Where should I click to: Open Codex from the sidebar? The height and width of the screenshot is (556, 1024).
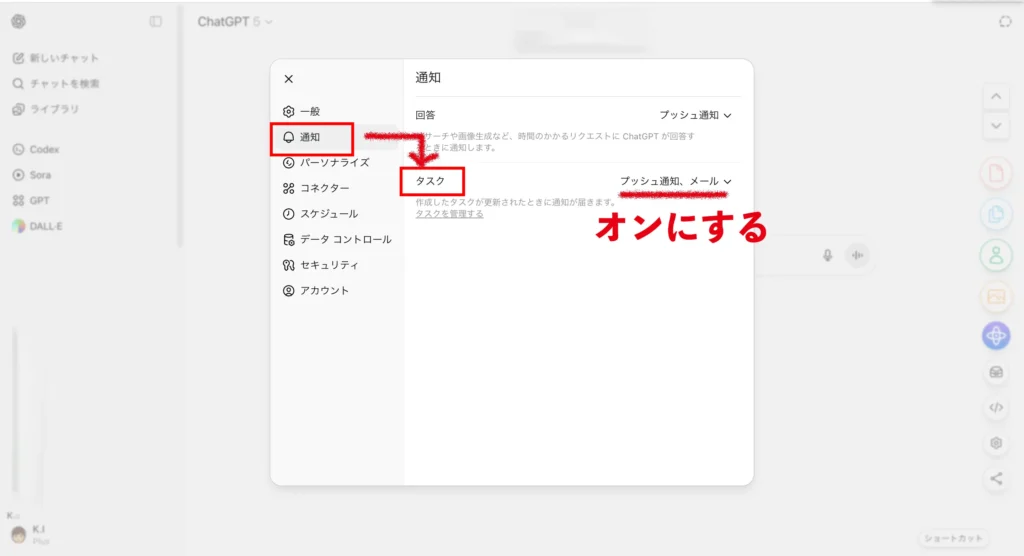(x=37, y=150)
